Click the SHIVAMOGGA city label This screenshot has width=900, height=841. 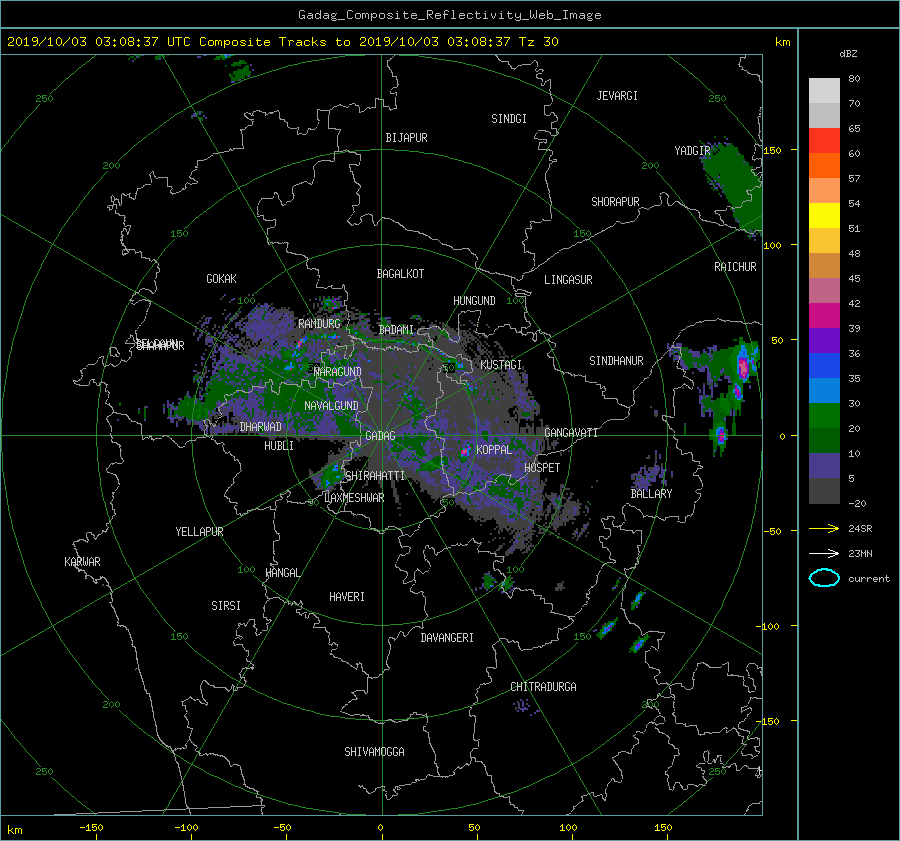click(x=374, y=752)
